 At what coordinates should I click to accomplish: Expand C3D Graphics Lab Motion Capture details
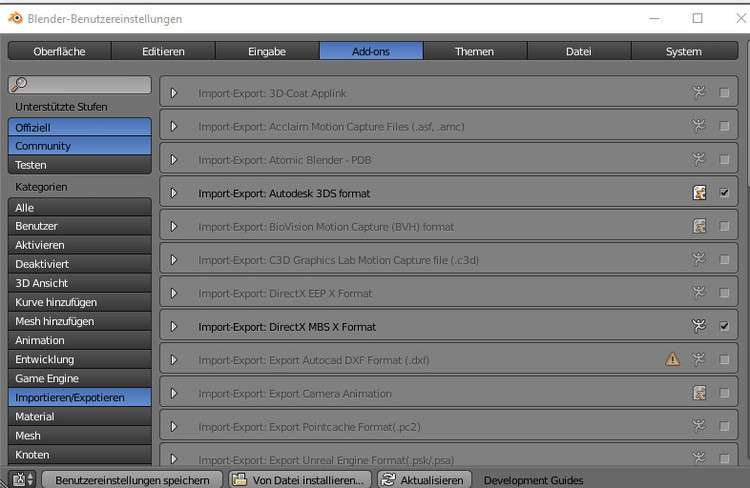[x=174, y=260]
